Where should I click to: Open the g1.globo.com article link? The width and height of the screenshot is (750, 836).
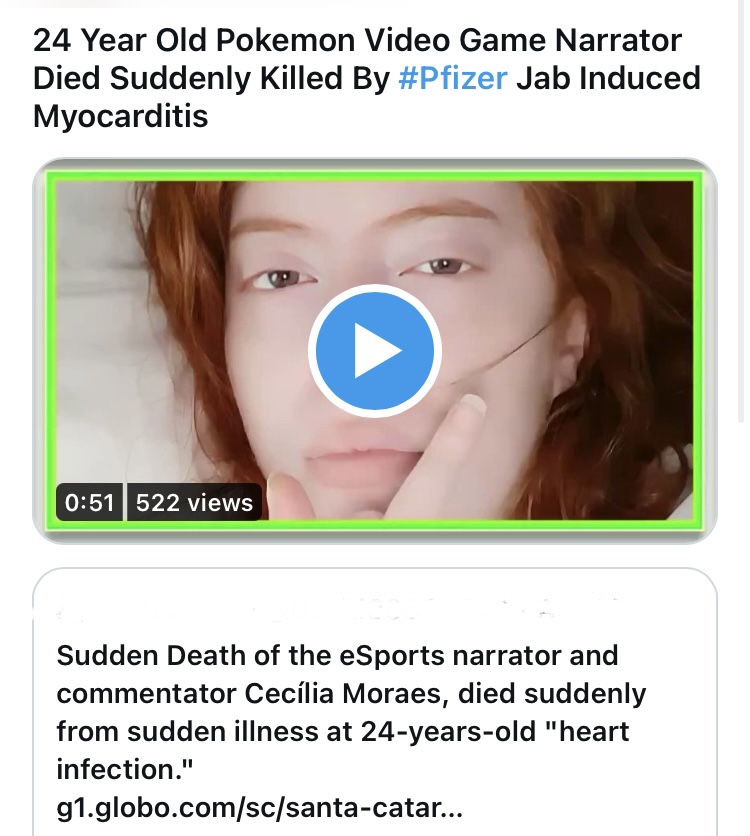(x=259, y=807)
